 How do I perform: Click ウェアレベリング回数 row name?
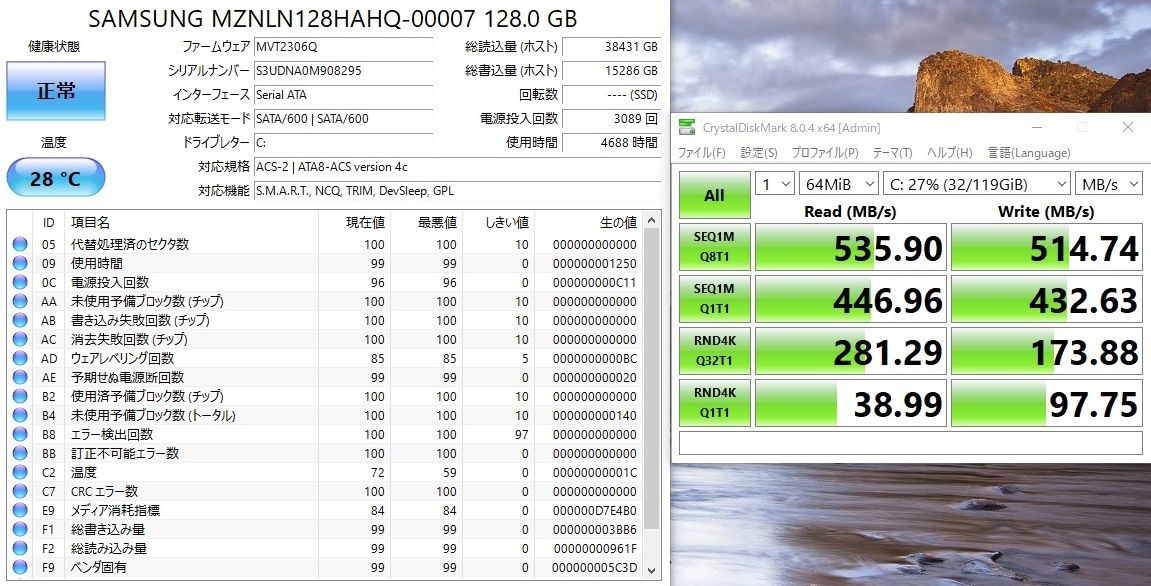coord(123,358)
